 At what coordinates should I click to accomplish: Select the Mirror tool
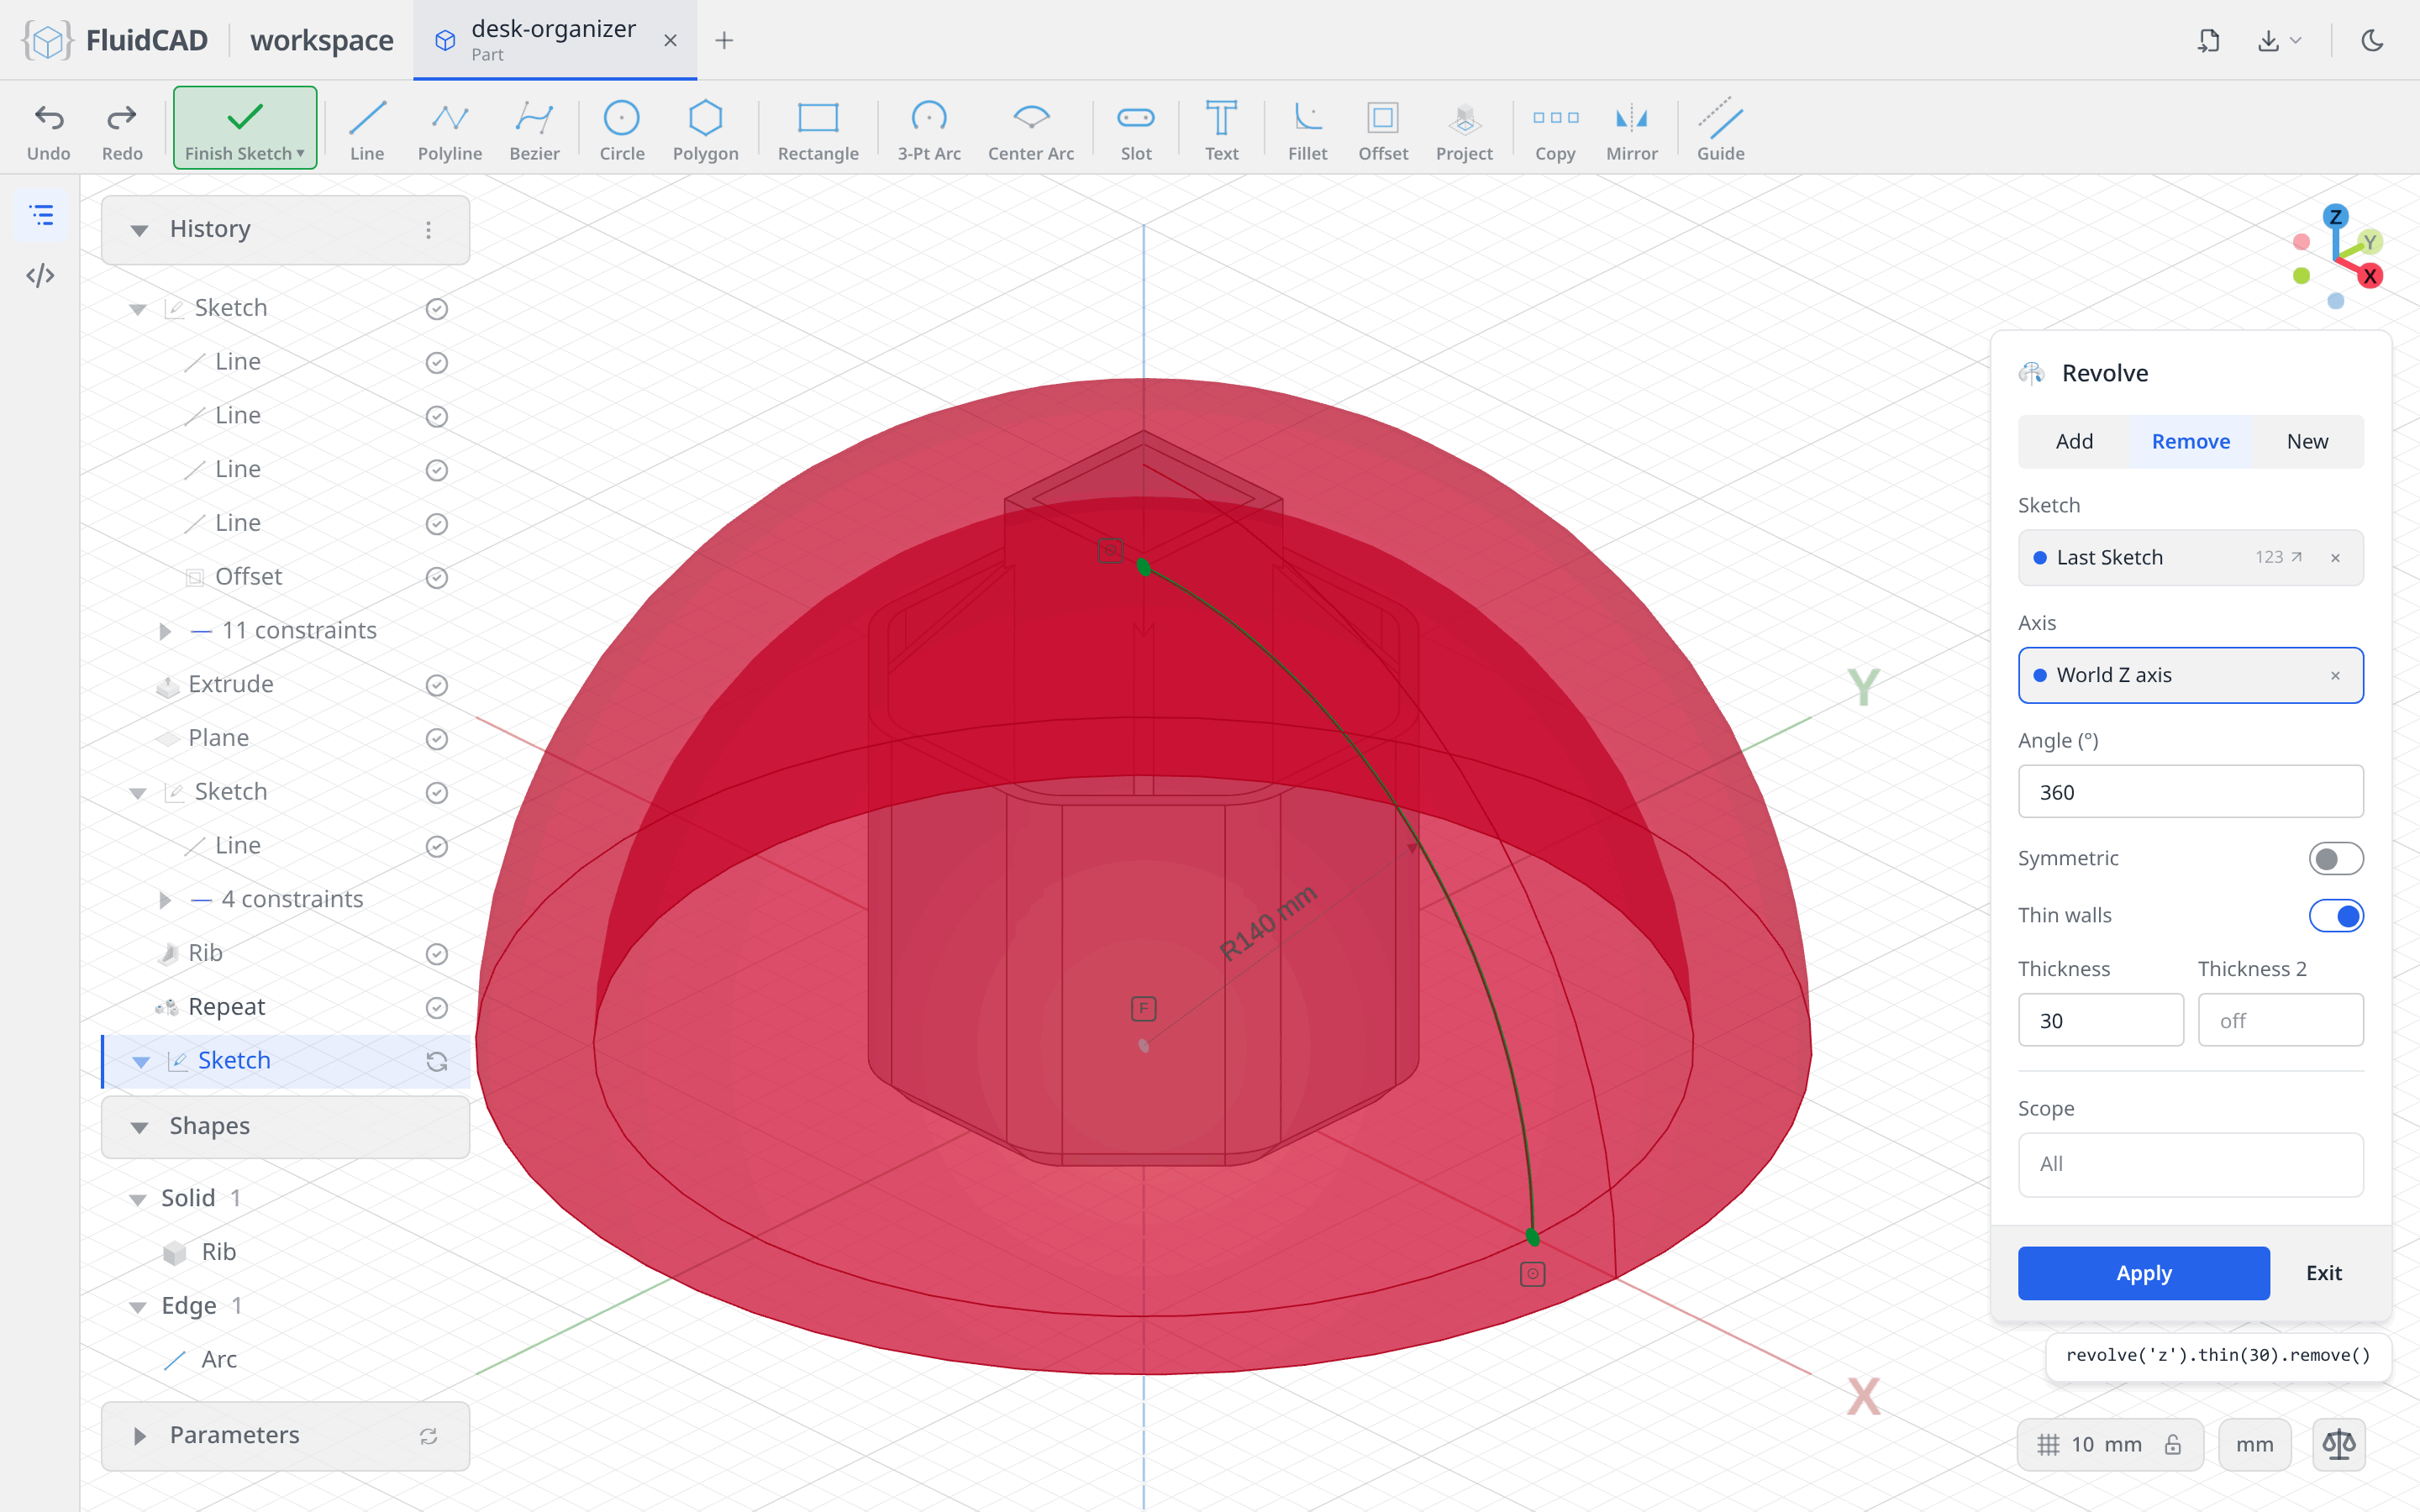point(1631,130)
